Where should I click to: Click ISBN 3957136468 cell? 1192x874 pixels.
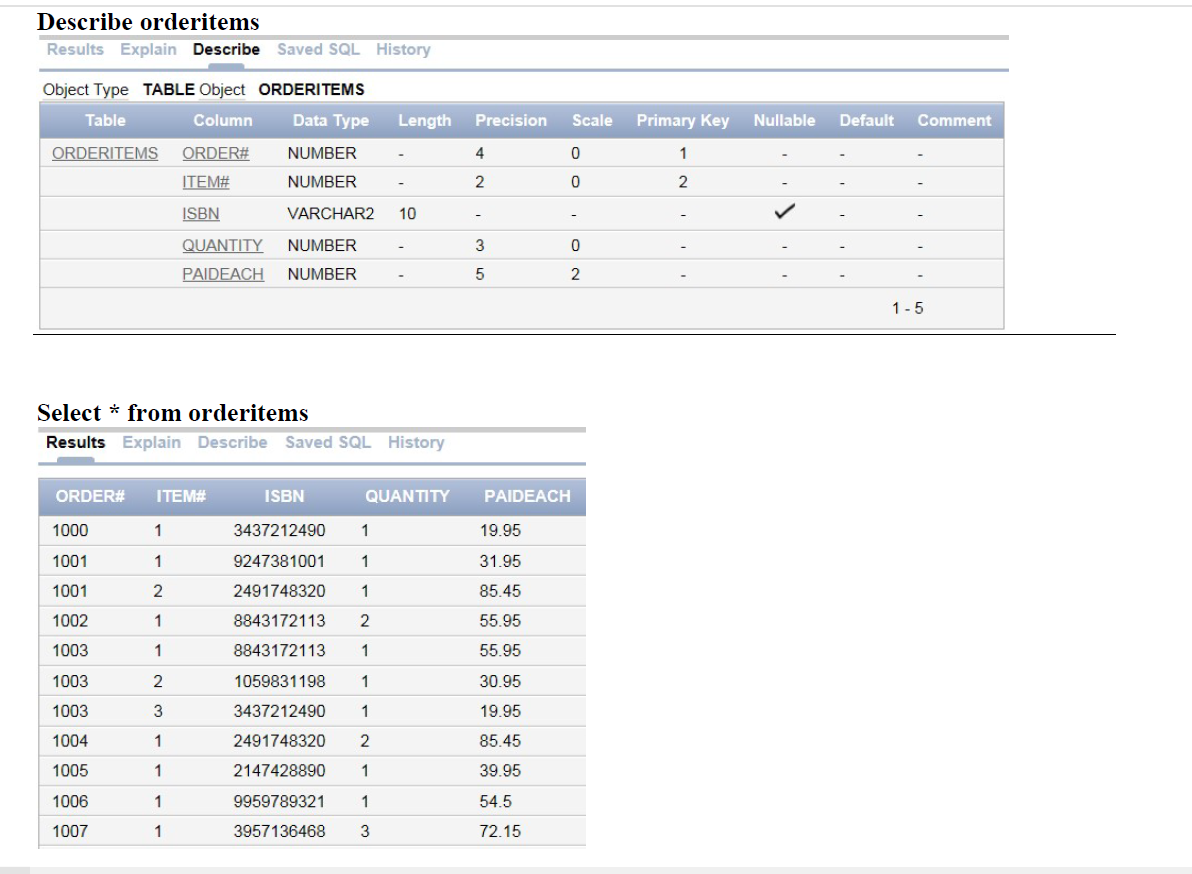279,831
